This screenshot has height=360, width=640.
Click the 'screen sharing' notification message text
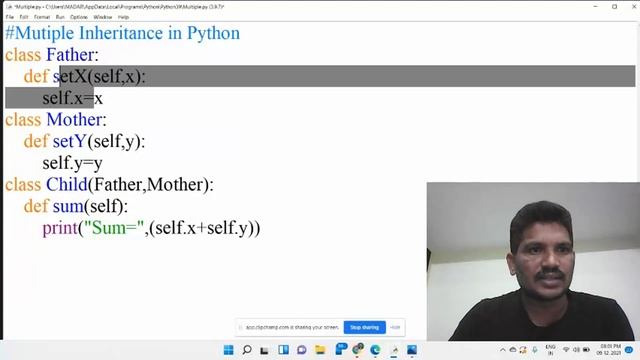pyautogui.click(x=292, y=327)
